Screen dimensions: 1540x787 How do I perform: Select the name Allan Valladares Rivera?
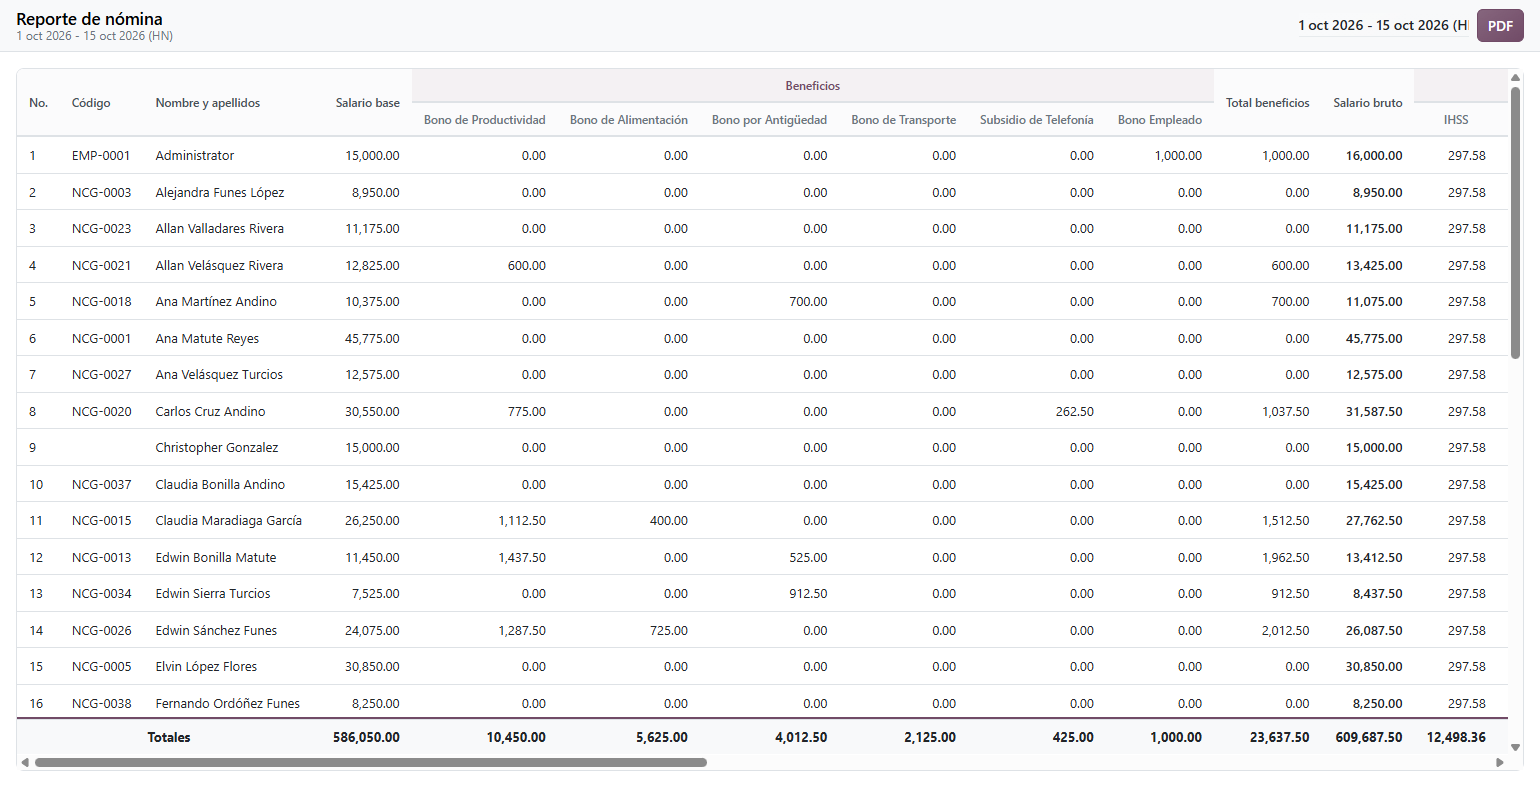[219, 229]
